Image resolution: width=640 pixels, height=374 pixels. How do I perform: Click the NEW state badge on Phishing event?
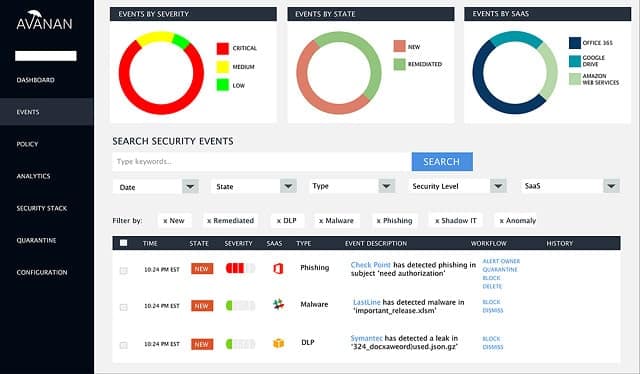pyautogui.click(x=202, y=269)
